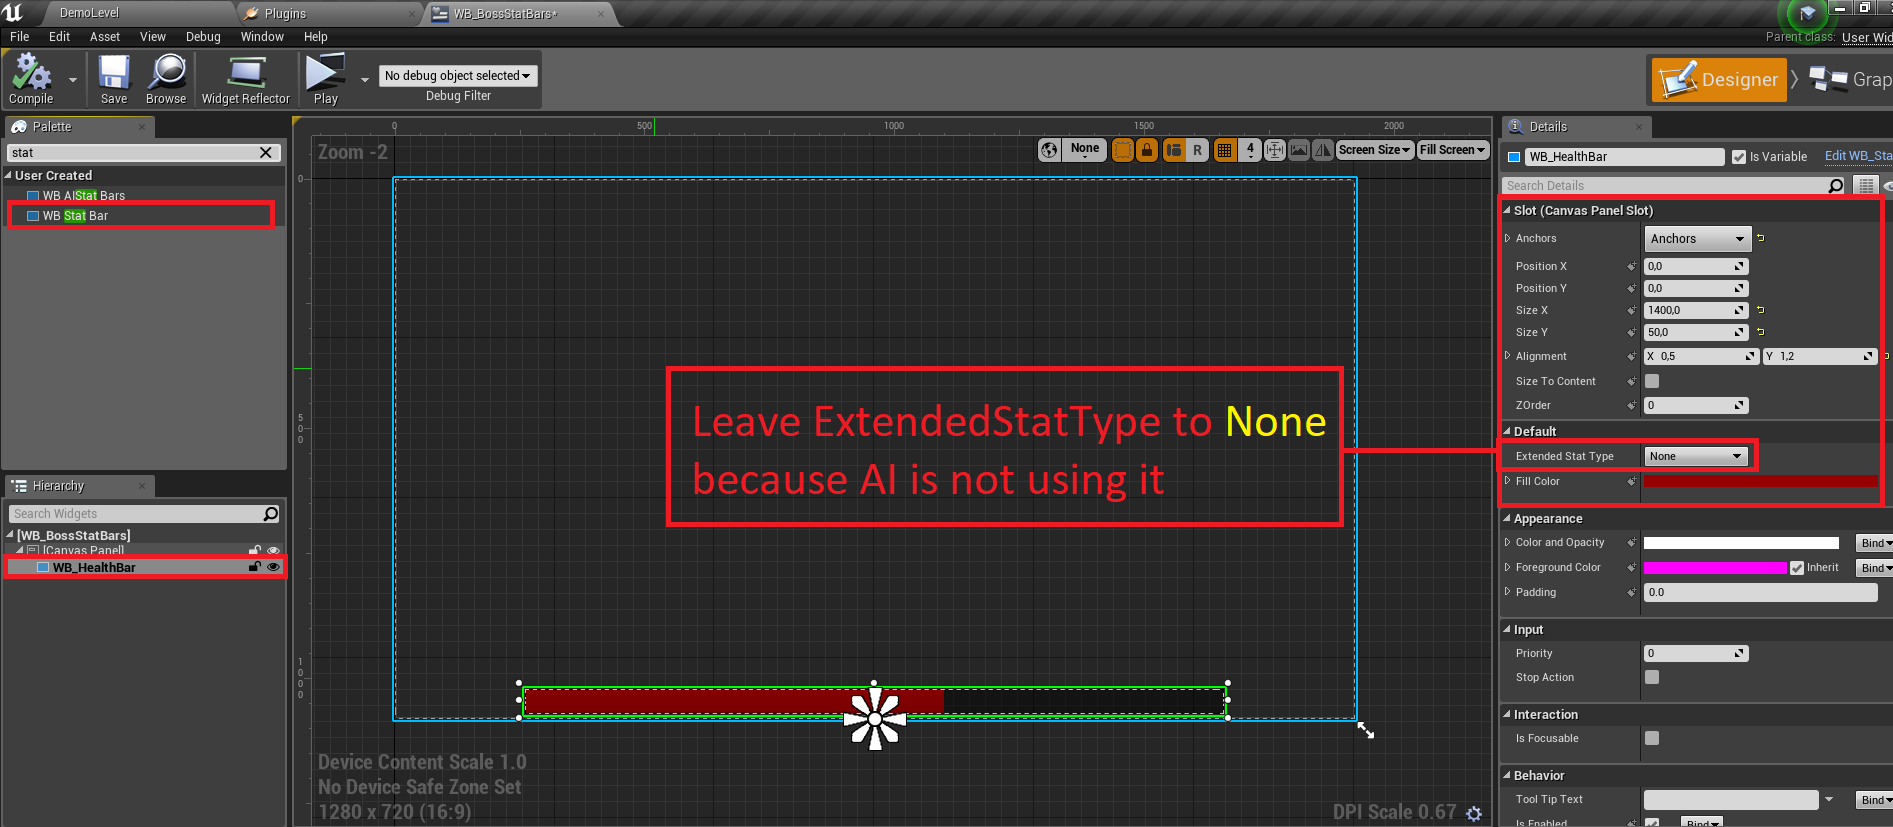
Task: Switch to Designer mode
Action: [1717, 80]
